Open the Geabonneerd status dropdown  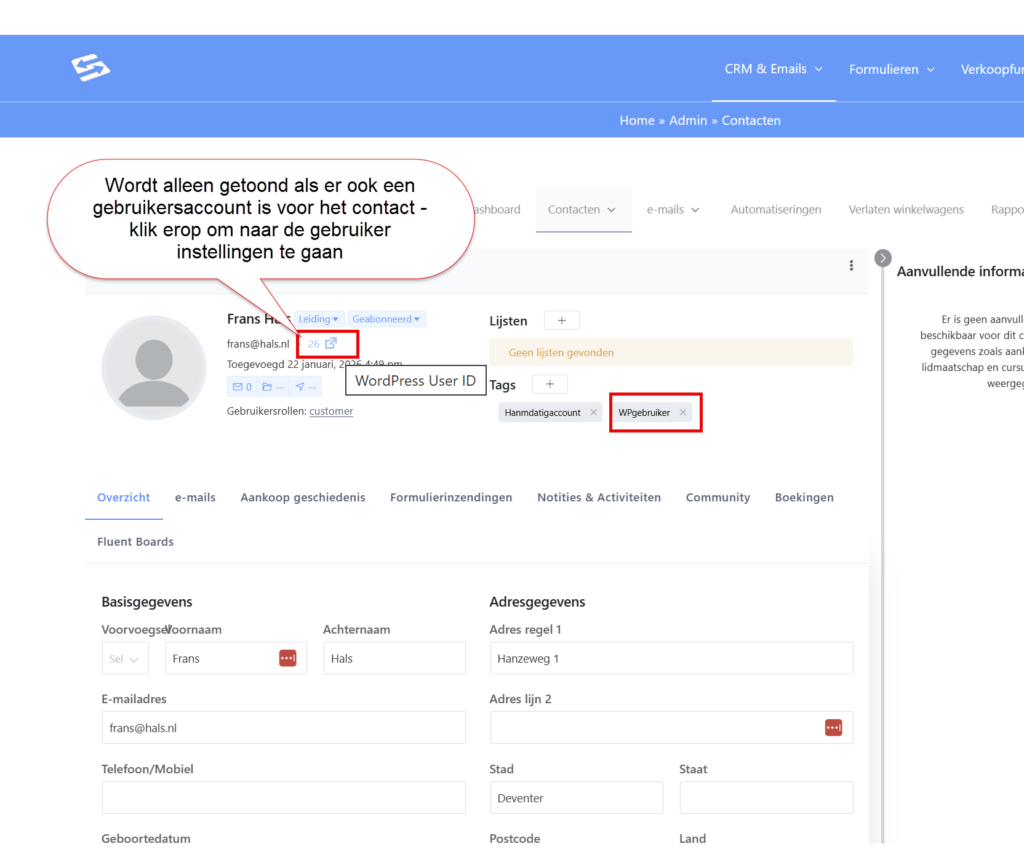(388, 319)
